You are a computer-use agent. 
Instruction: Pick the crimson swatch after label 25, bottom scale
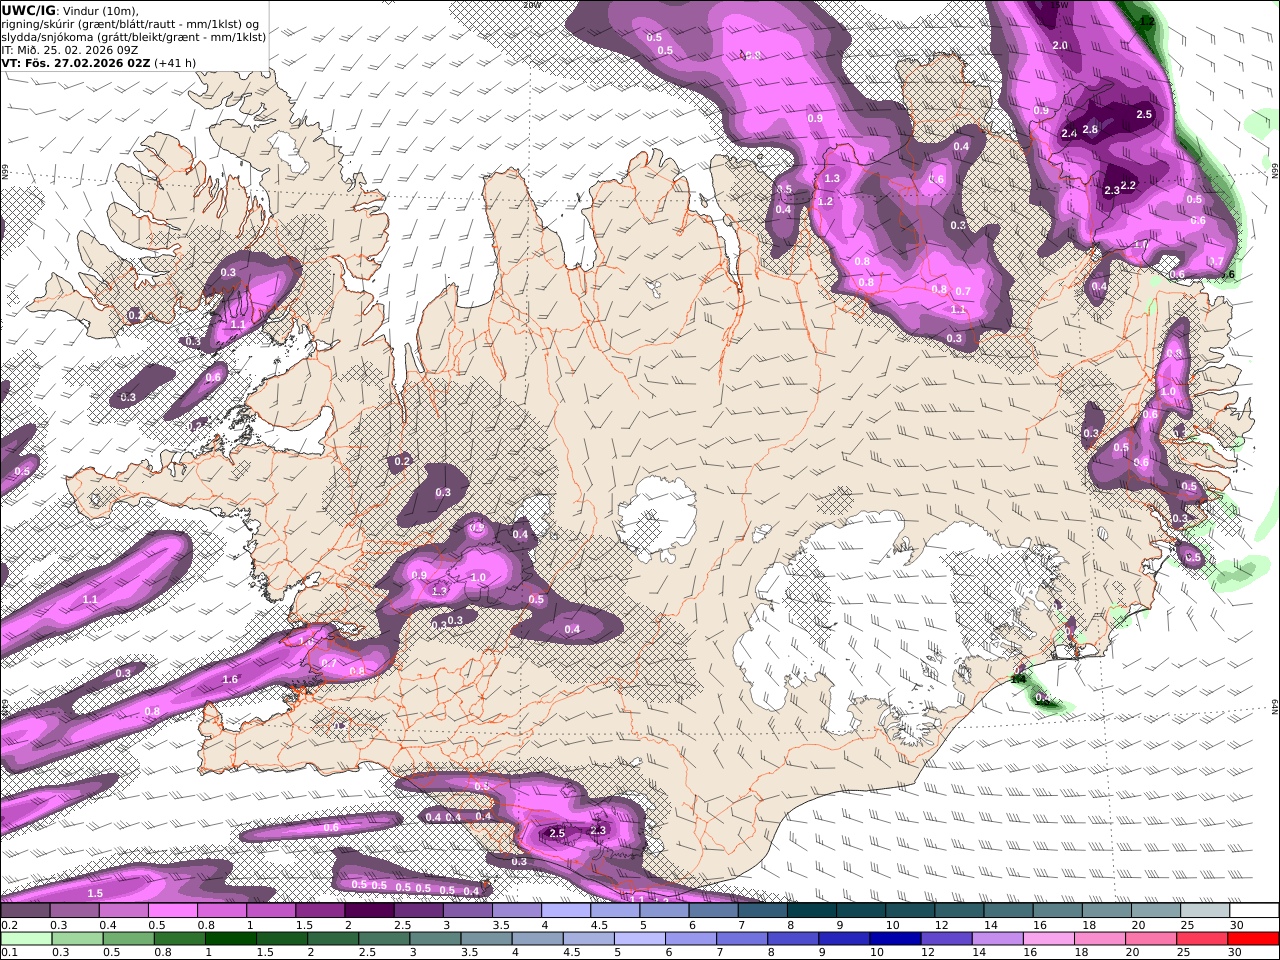[1202, 939]
